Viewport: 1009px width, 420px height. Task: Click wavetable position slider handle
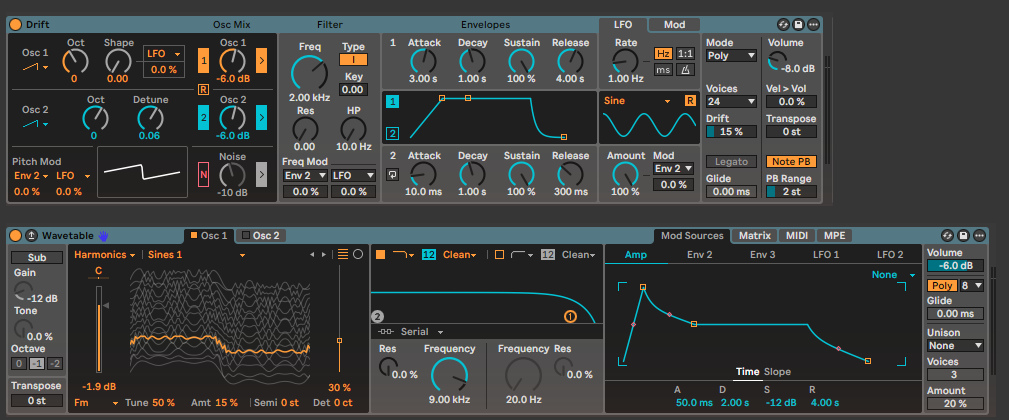coord(339,340)
